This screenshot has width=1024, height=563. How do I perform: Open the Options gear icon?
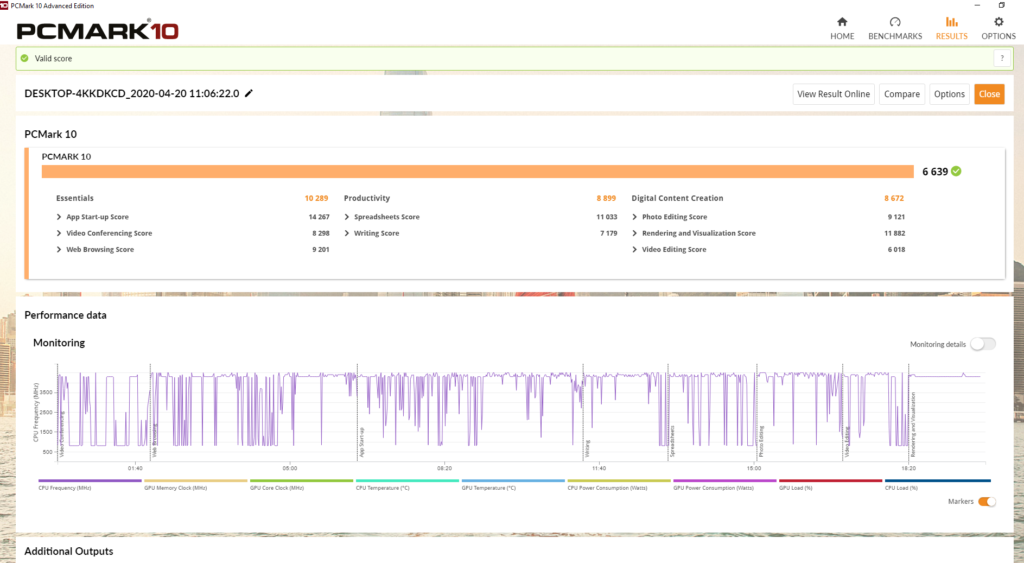(998, 22)
